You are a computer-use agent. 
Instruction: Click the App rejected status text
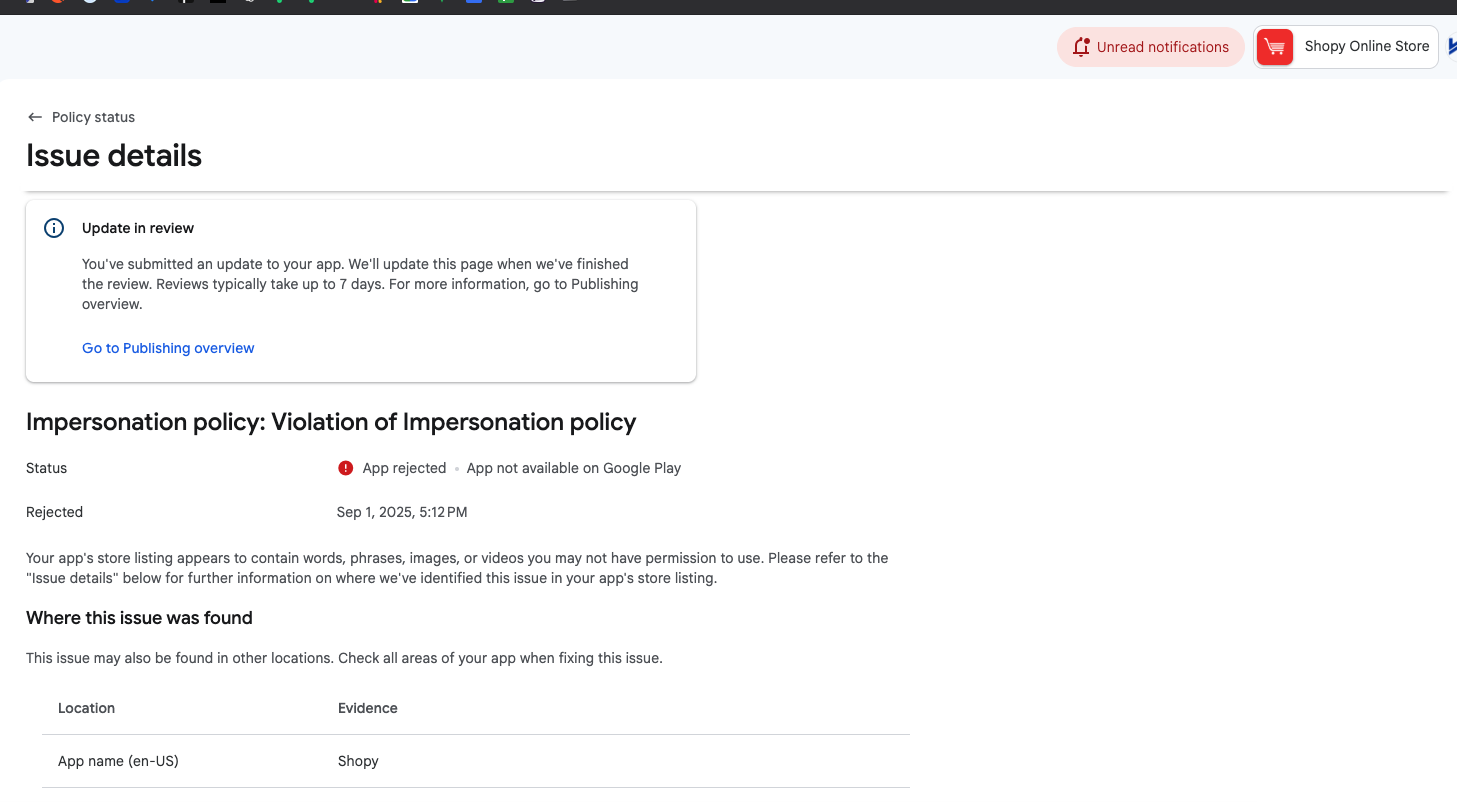[404, 468]
